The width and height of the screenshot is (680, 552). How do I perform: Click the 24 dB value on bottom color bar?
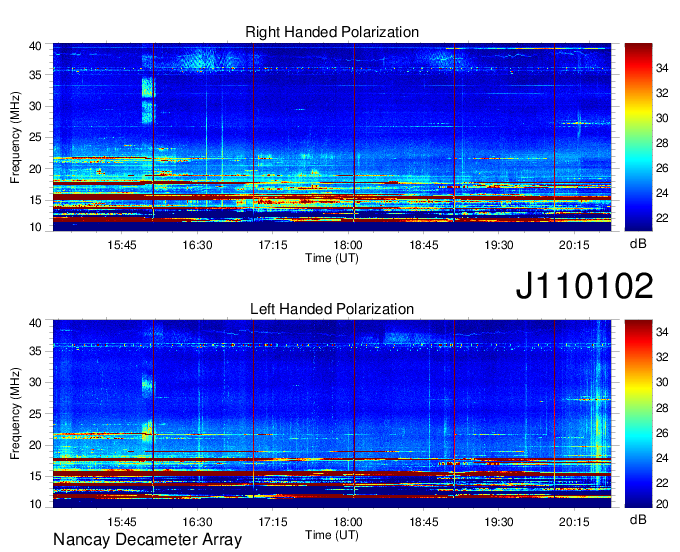coord(662,458)
